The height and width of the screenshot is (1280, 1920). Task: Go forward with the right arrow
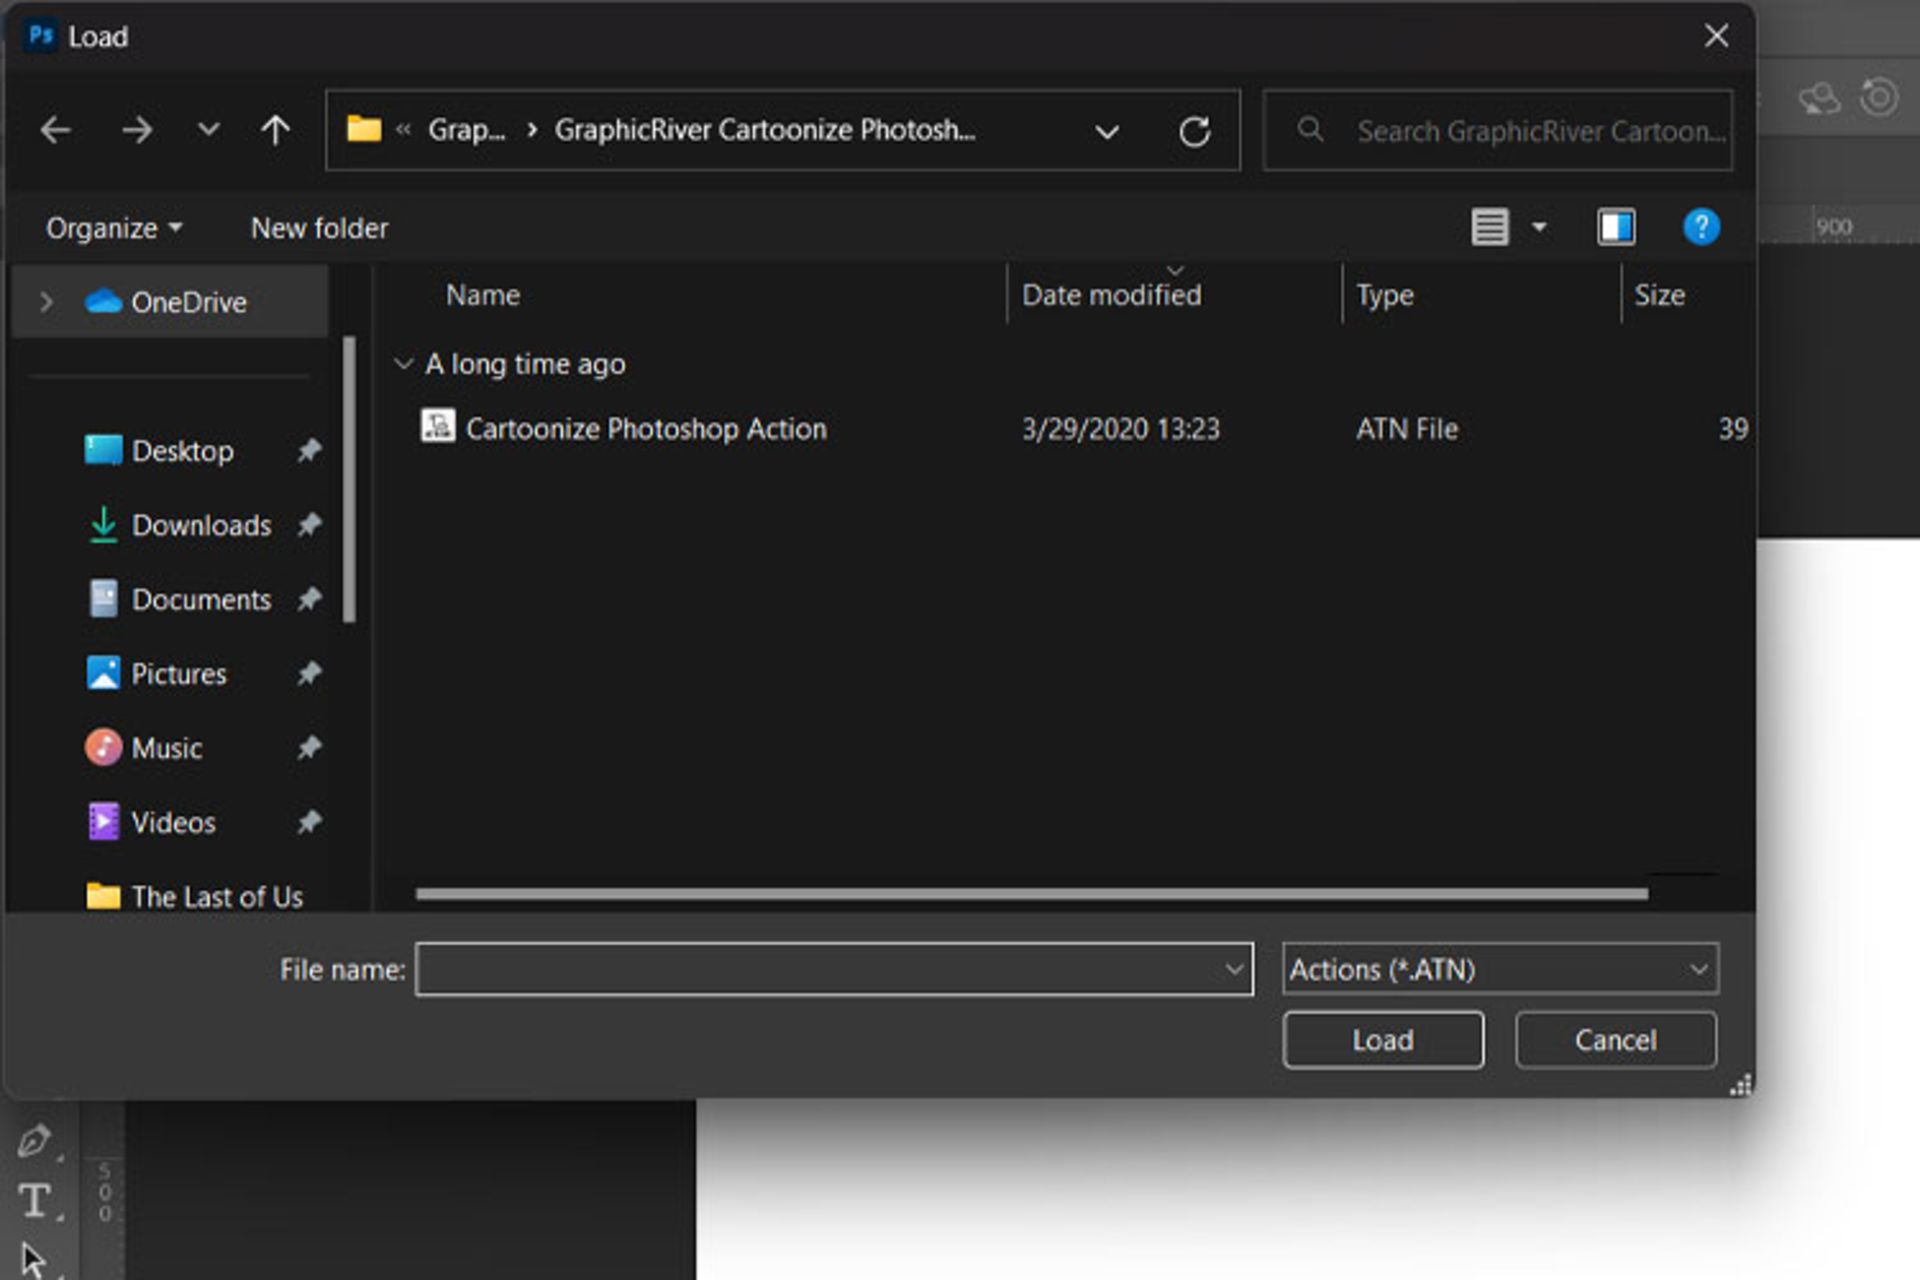coord(137,130)
